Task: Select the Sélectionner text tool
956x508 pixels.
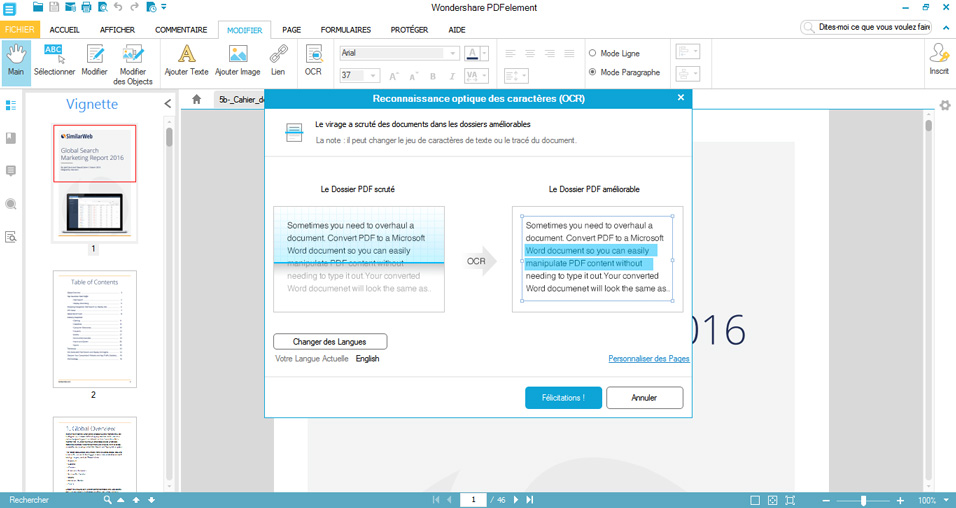Action: (x=54, y=60)
